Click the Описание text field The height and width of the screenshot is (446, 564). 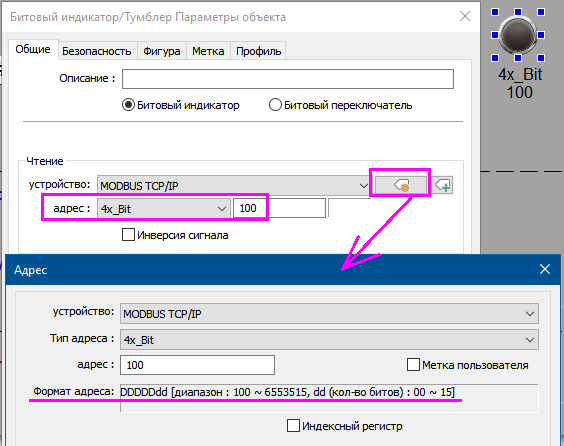[288, 79]
